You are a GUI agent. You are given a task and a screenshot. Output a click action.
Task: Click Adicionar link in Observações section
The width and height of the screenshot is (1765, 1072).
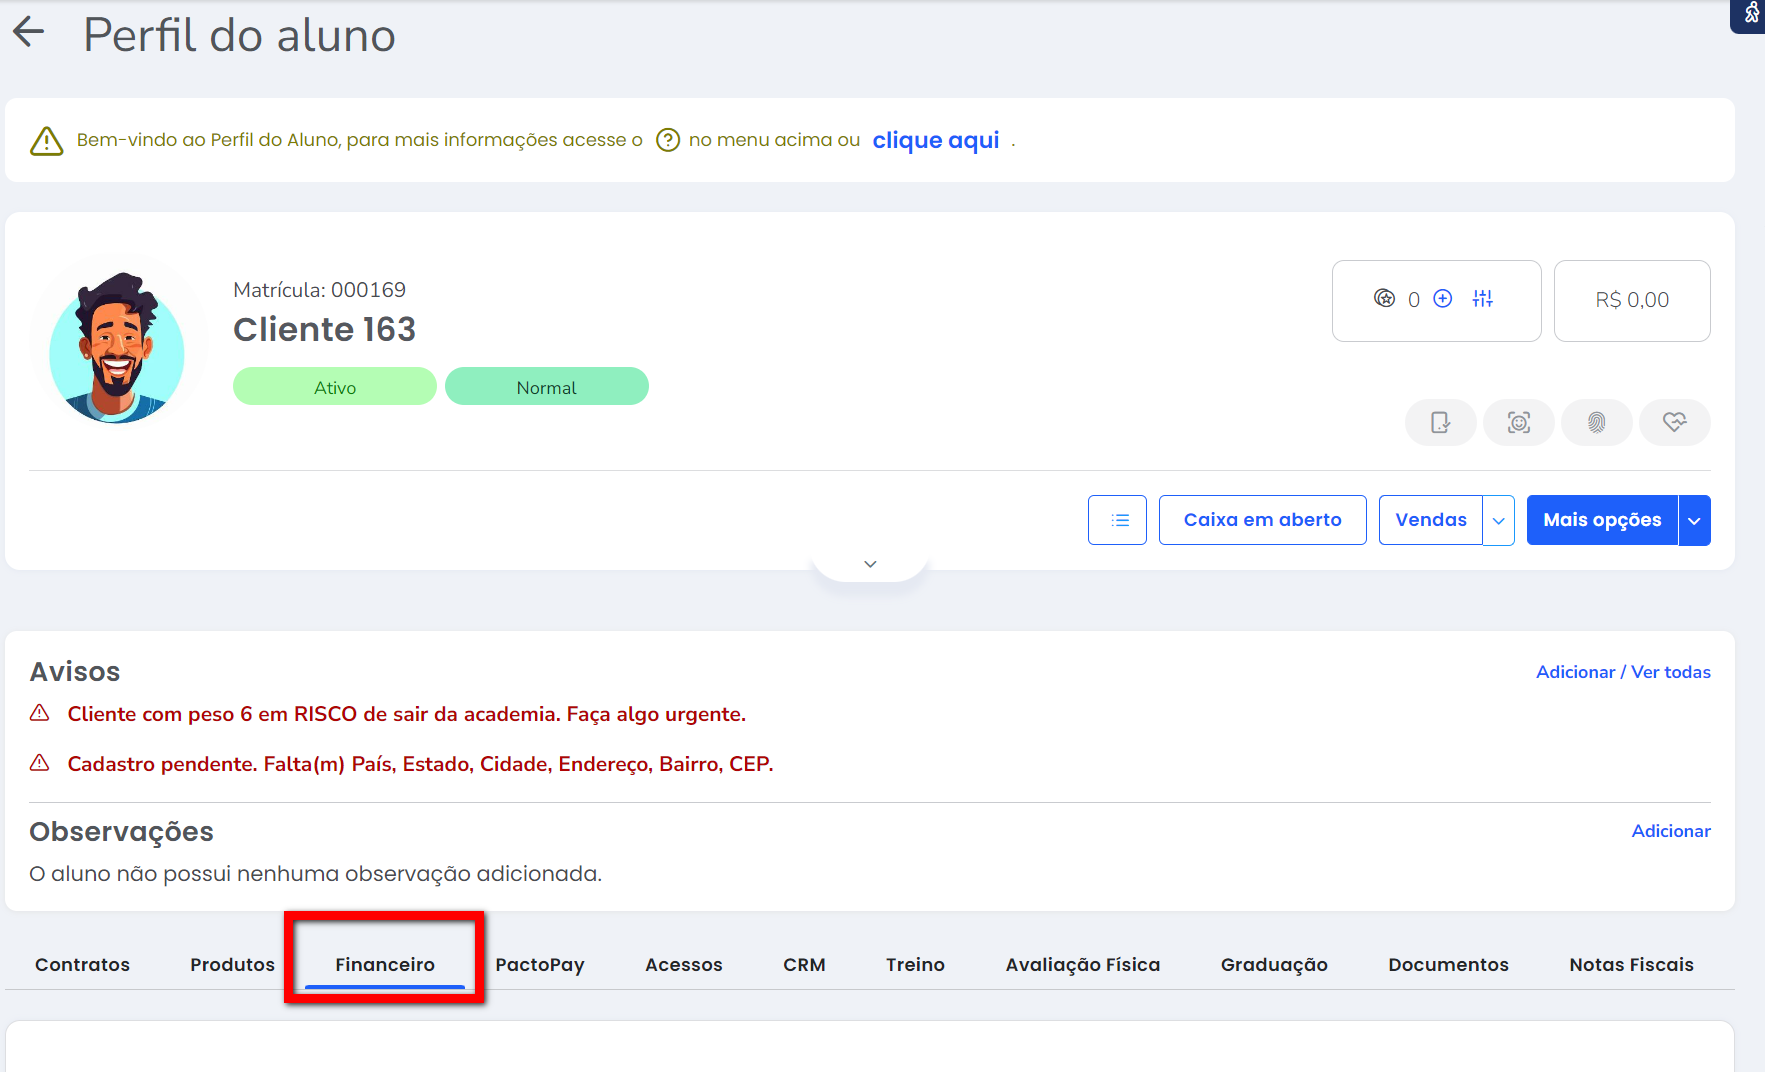coord(1670,831)
